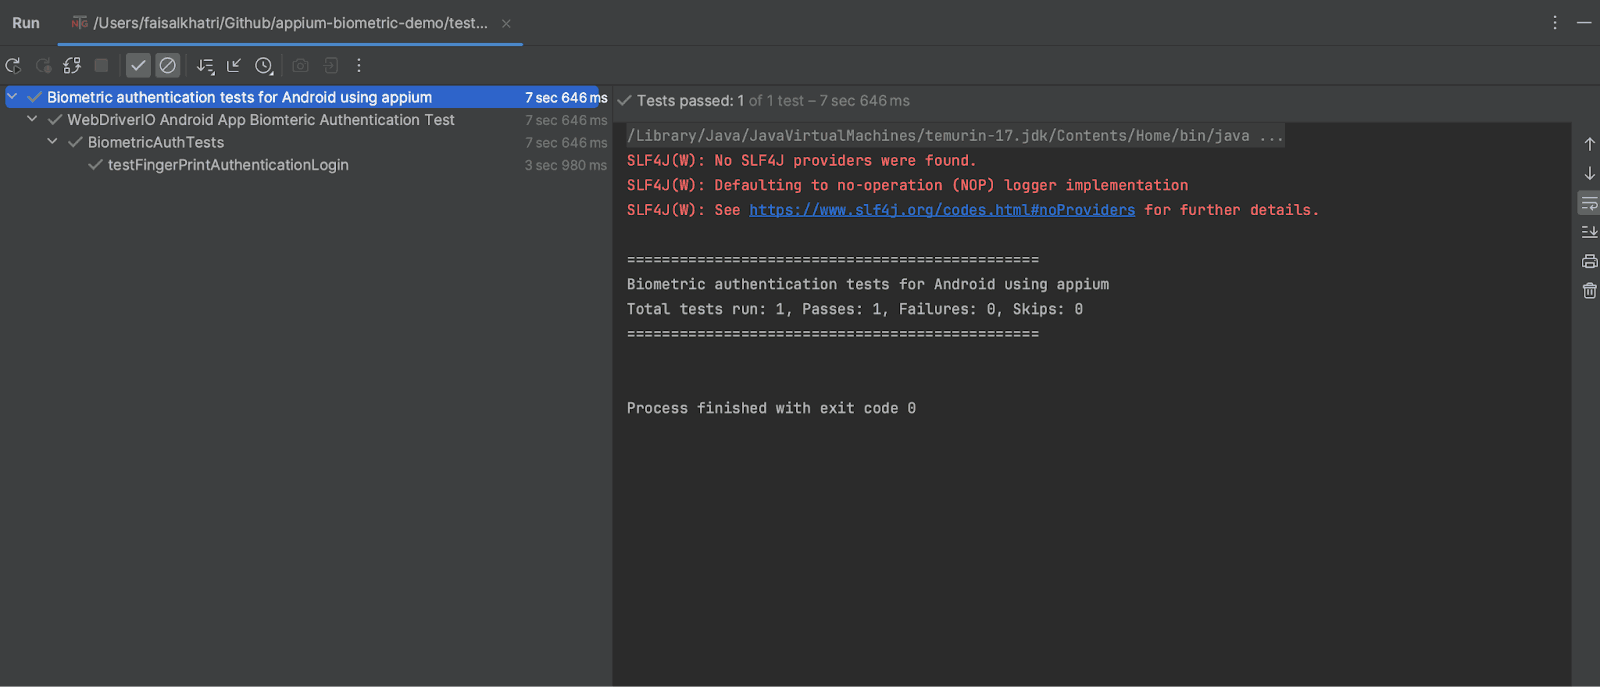Click the camera dump threads icon

(x=300, y=65)
